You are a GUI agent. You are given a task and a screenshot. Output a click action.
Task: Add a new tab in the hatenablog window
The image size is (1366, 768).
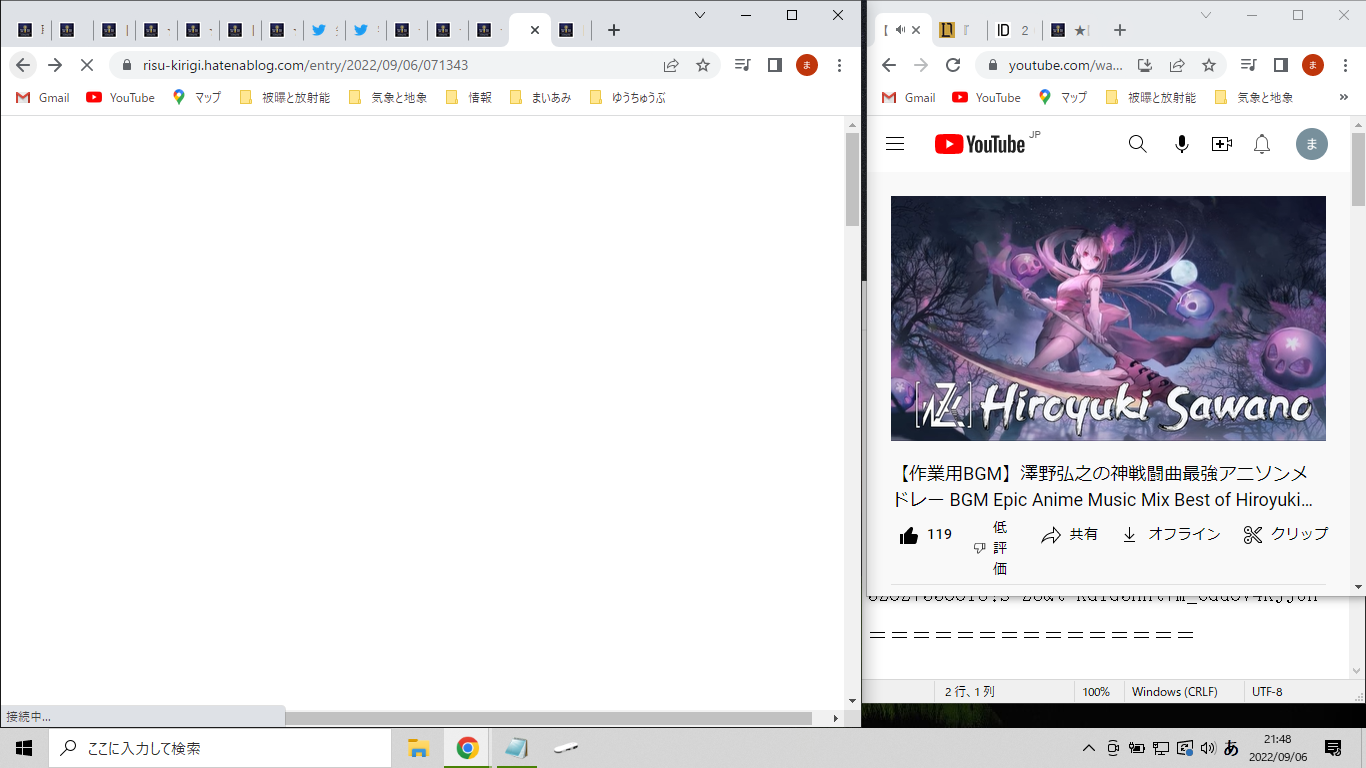[614, 30]
